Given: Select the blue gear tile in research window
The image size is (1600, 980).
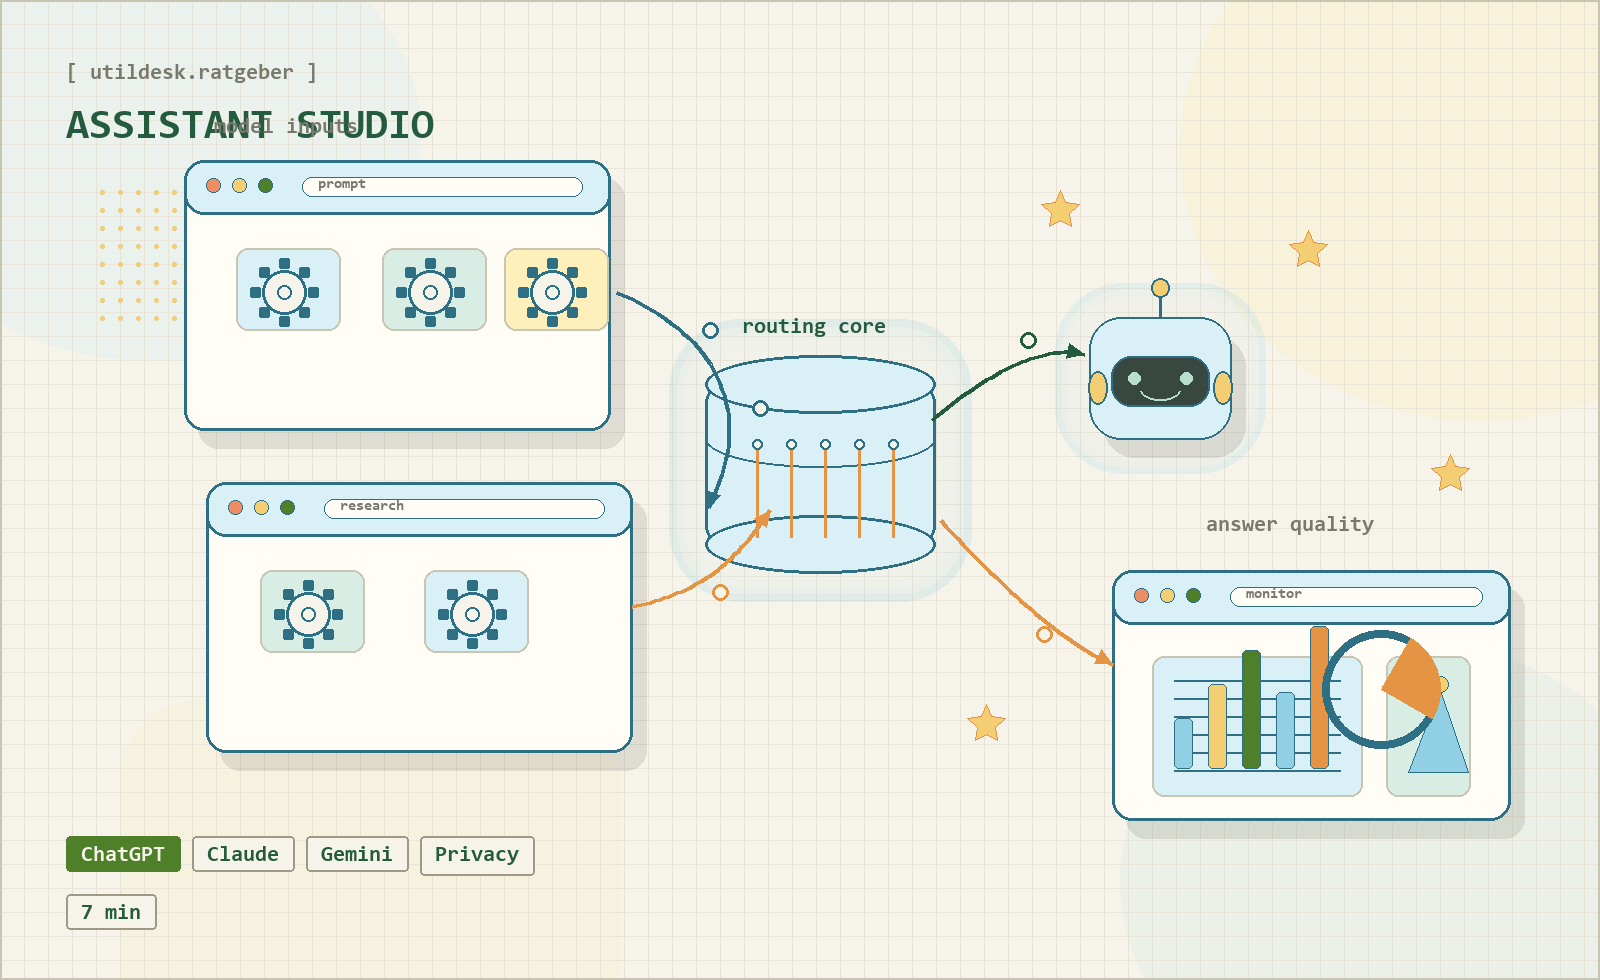Looking at the screenshot, I should pos(476,612).
